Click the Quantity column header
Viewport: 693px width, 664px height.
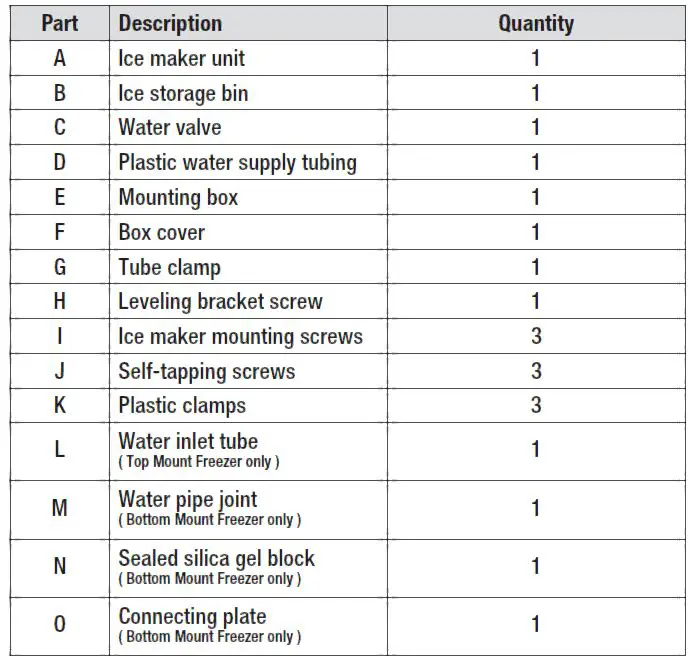[536, 24]
